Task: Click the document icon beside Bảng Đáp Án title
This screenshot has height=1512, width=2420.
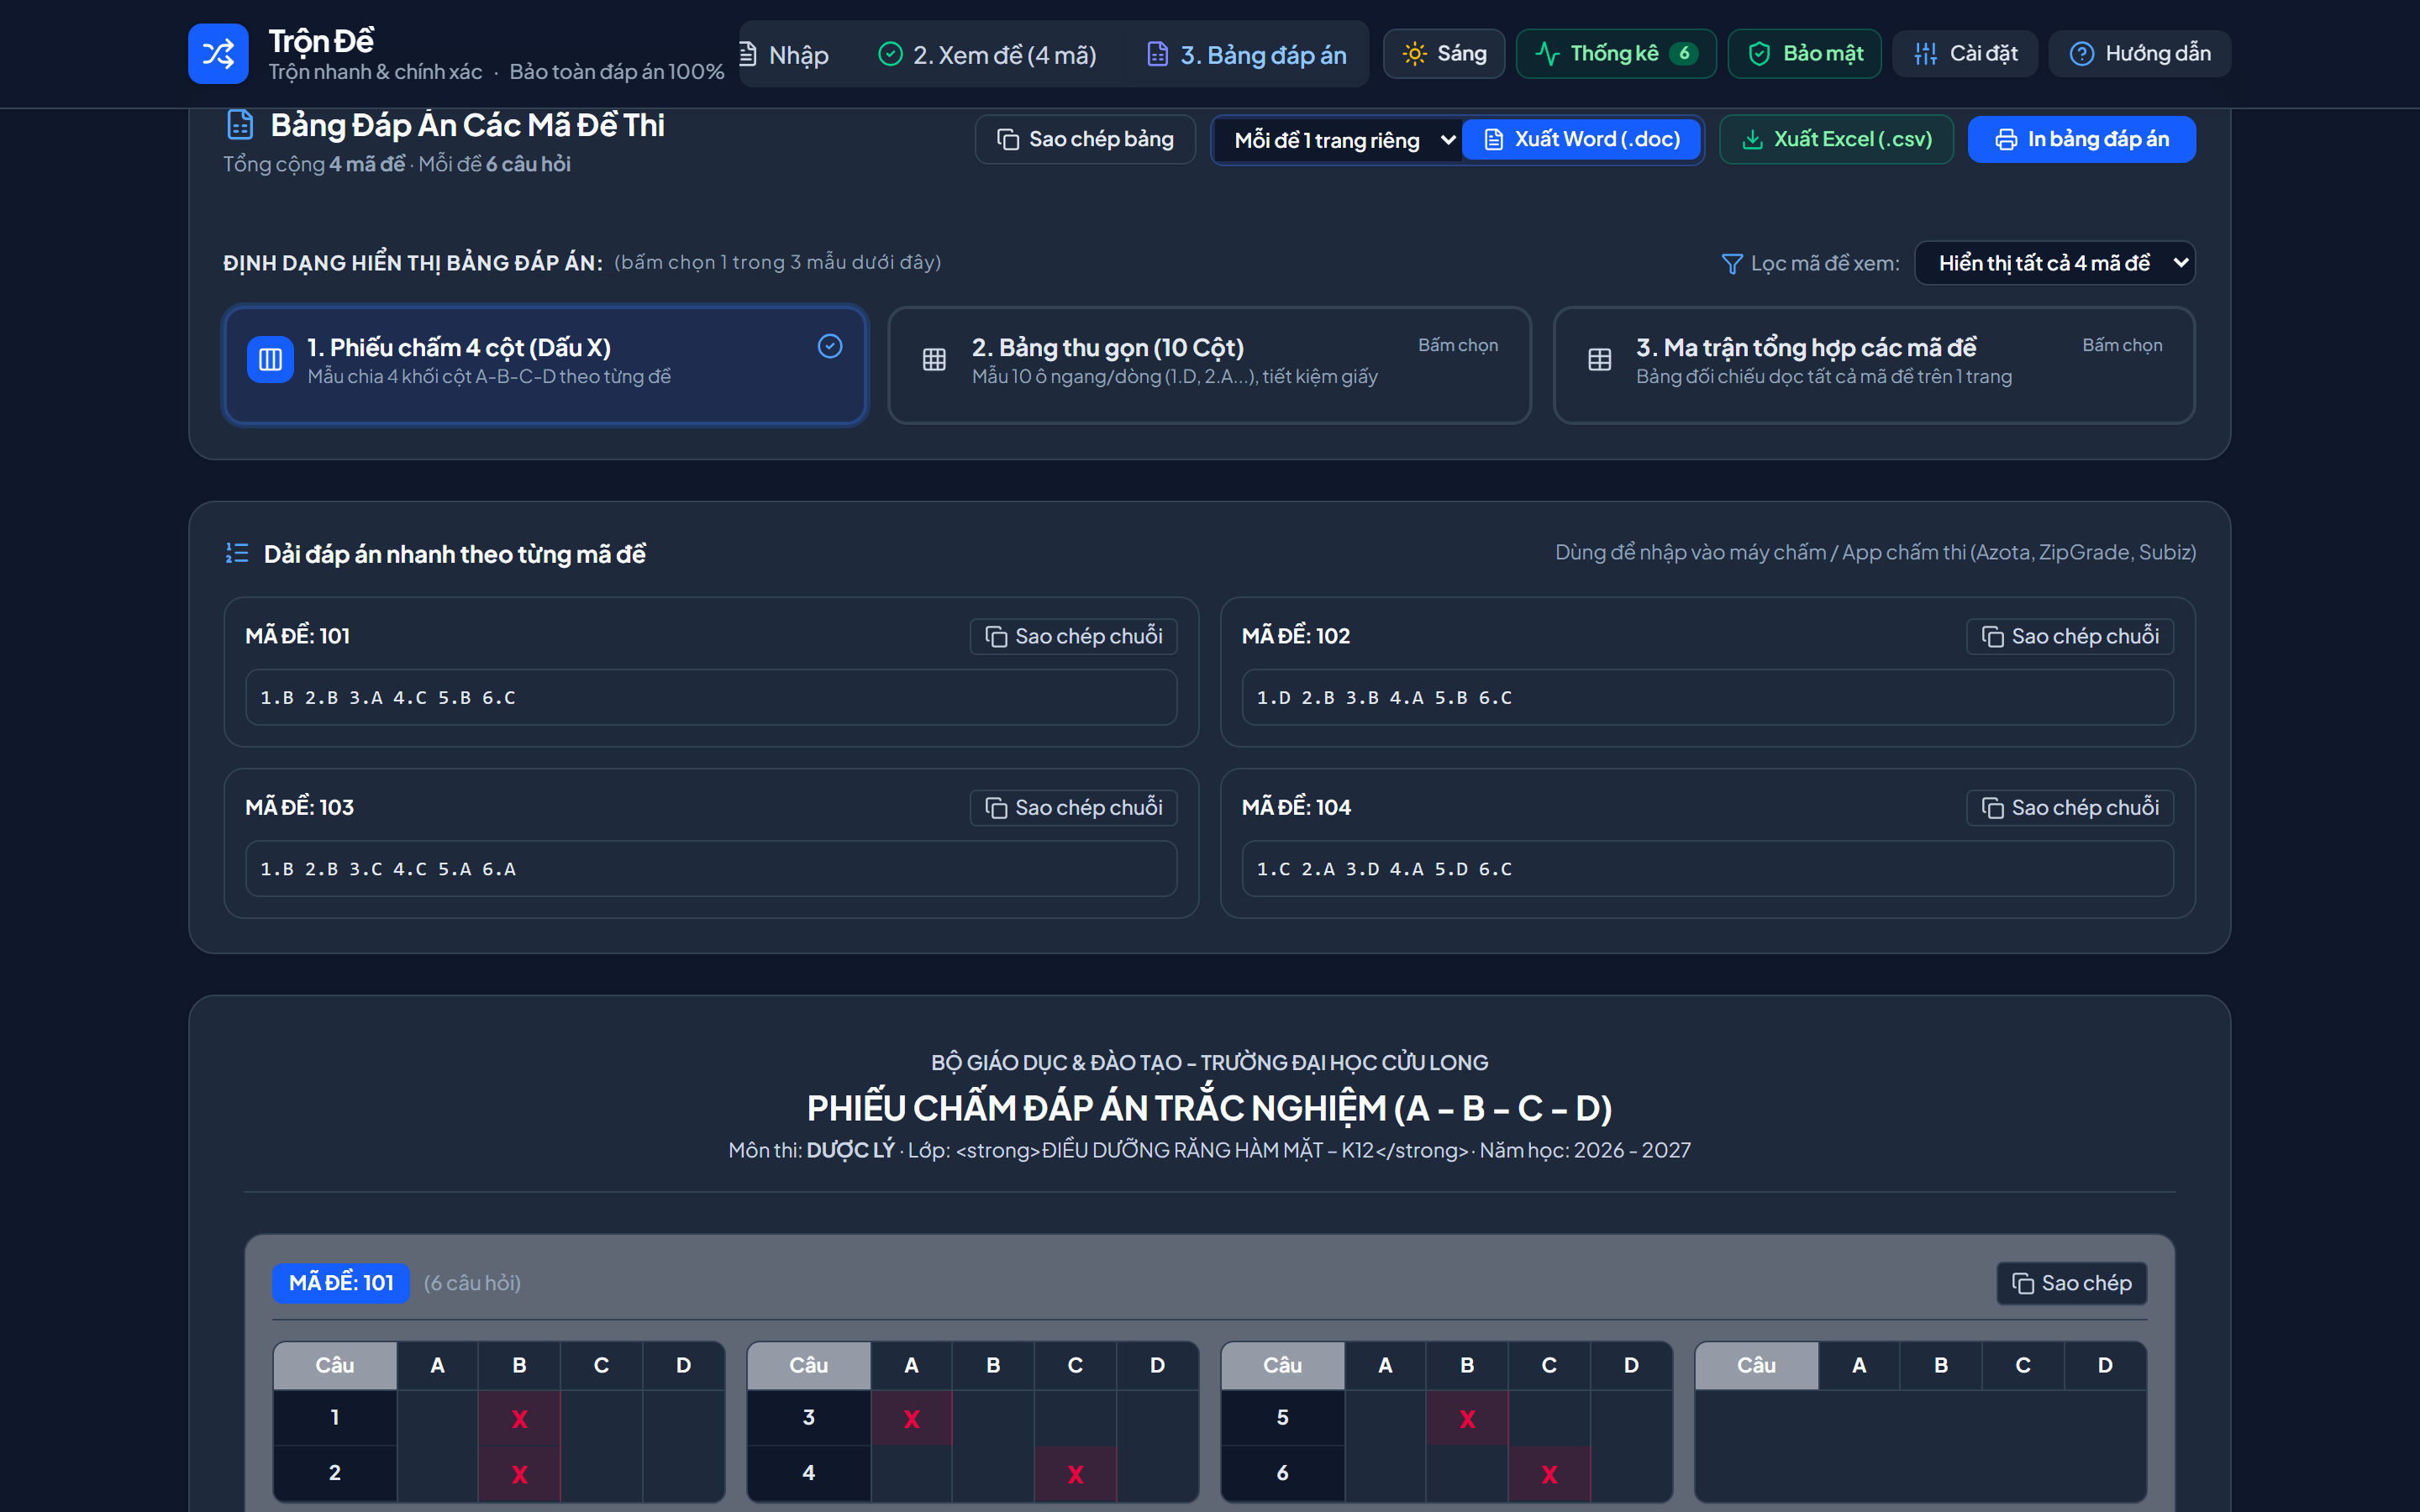Action: coord(240,125)
